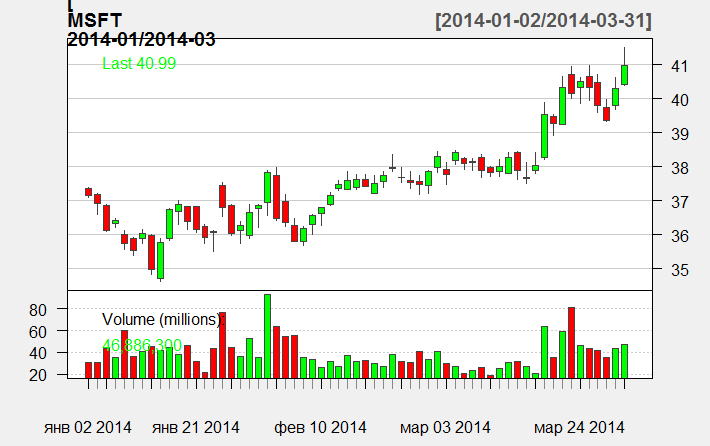Click the мар 03 2014 date label
710x446 pixels.
445,427
